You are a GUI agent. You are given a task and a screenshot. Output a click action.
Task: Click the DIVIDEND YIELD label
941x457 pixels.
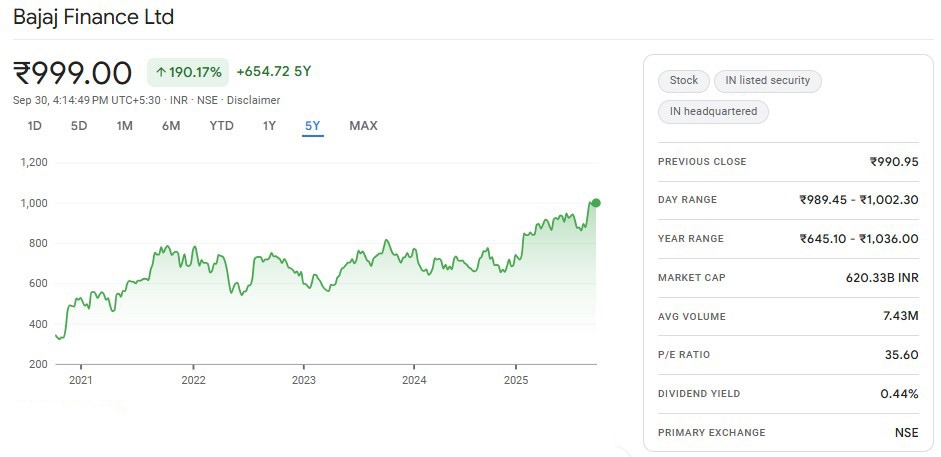(x=699, y=394)
